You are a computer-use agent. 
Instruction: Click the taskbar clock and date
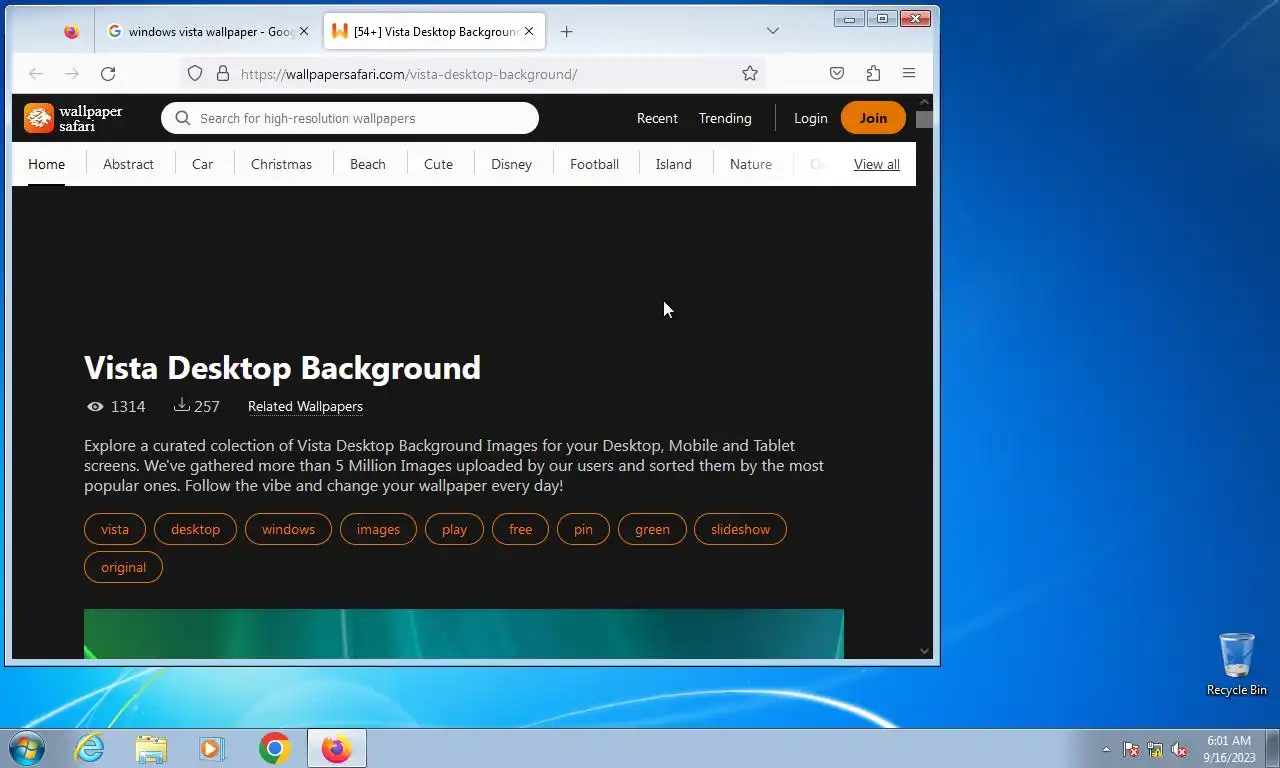tap(1229, 749)
